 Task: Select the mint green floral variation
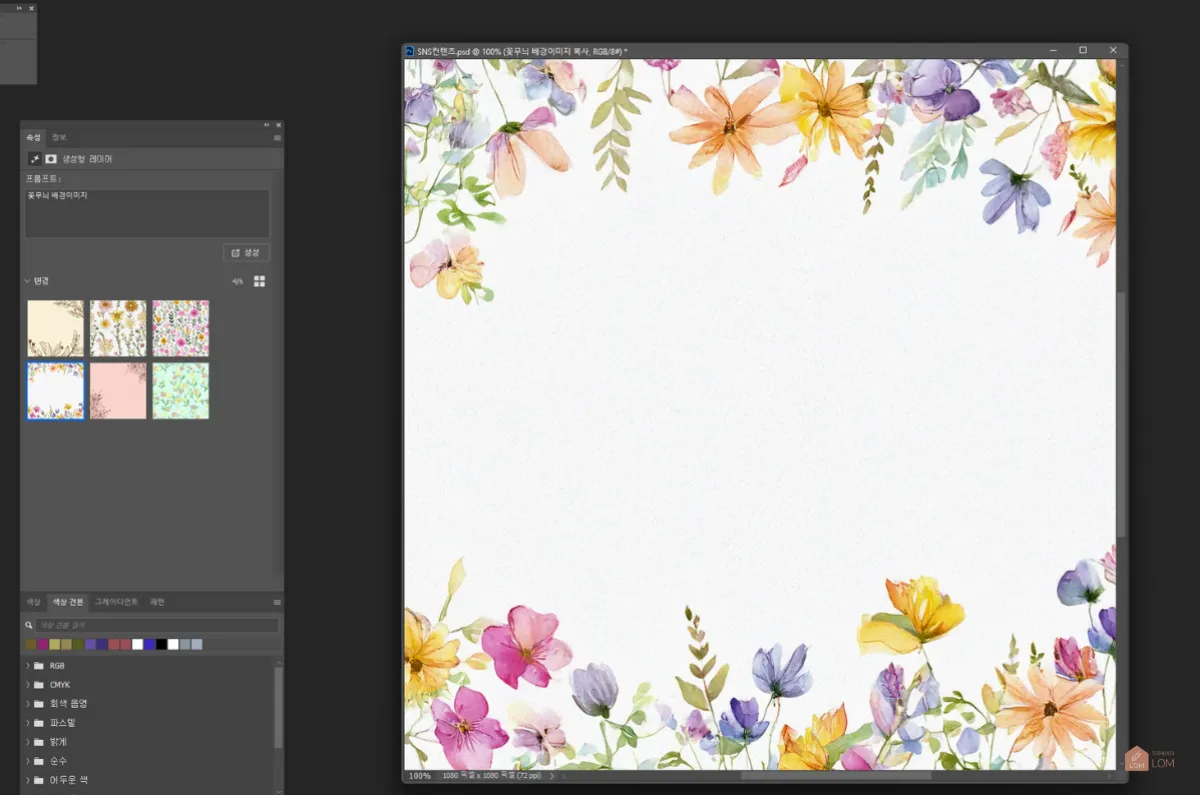pyautogui.click(x=181, y=390)
